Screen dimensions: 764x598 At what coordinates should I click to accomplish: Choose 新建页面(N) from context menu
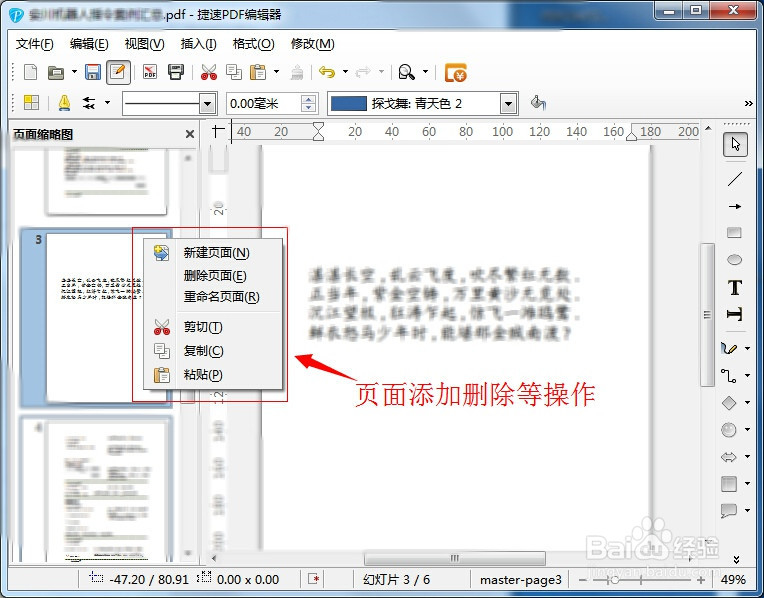(213, 252)
